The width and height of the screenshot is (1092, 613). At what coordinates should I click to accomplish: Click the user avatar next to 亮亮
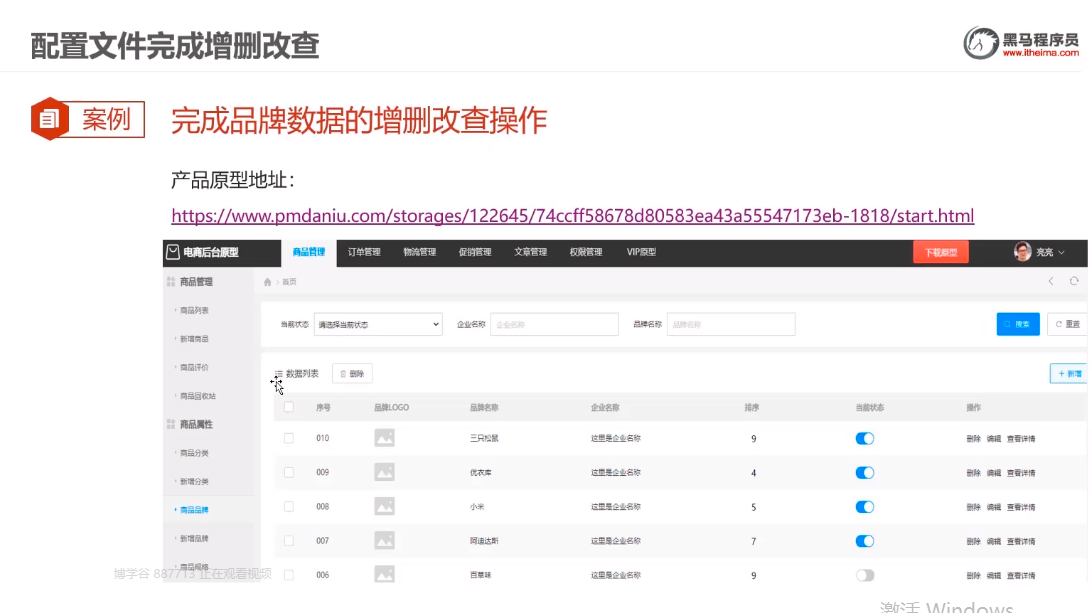click(x=1022, y=252)
